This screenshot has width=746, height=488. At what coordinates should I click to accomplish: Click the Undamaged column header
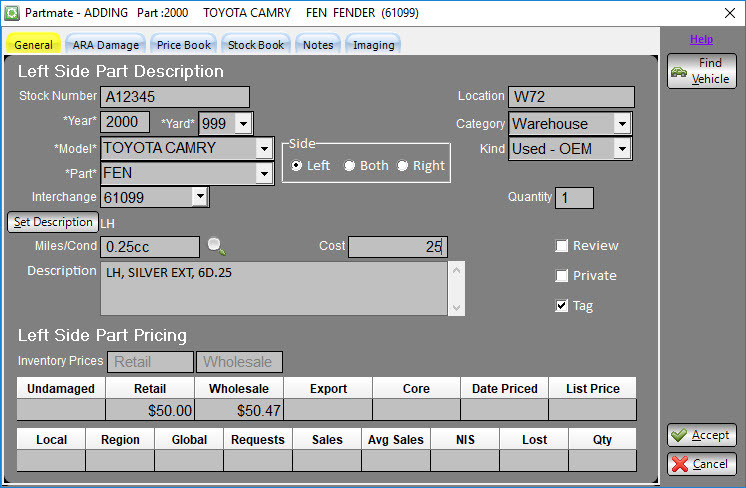point(61,388)
